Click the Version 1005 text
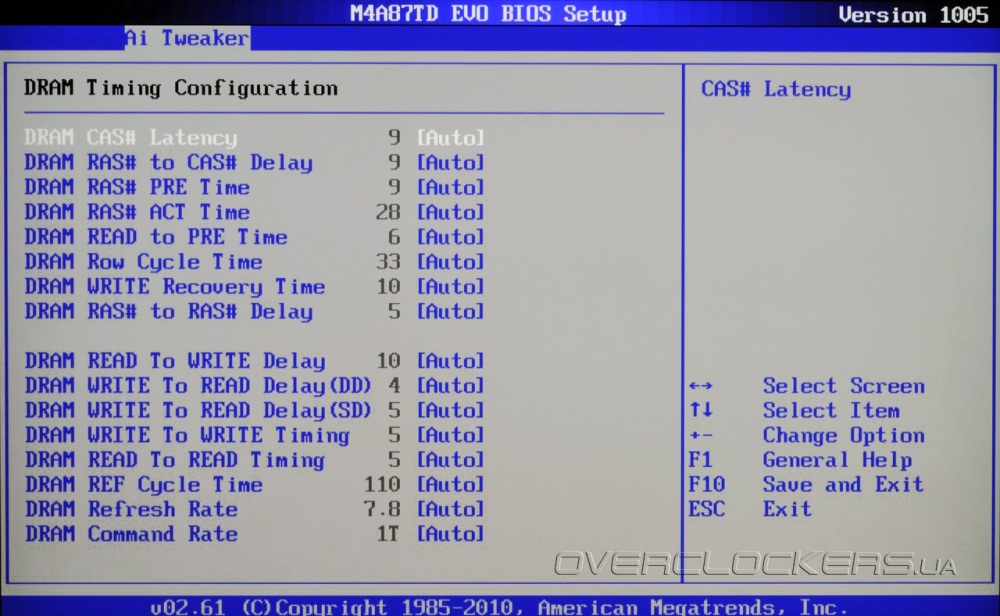1000x616 pixels. pyautogui.click(x=913, y=15)
